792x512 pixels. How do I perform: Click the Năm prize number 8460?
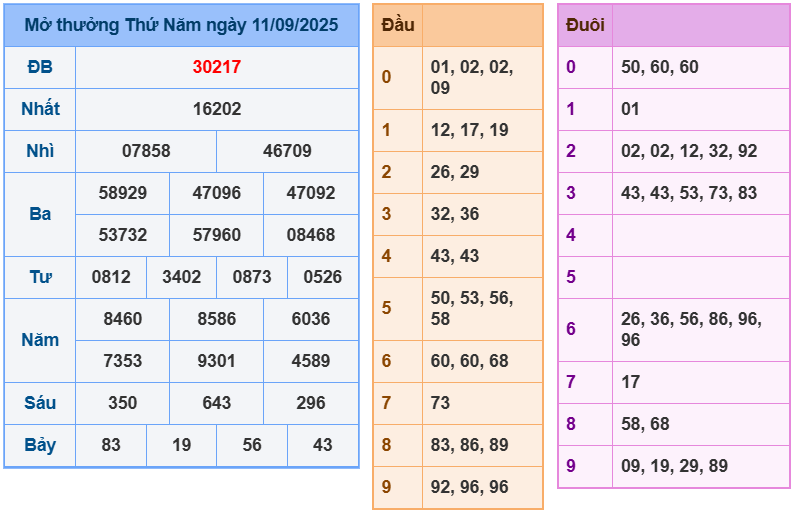tap(122, 319)
